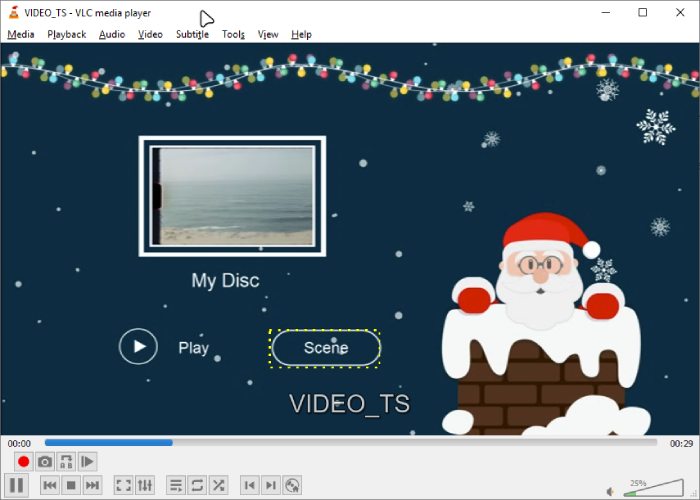Toggle shuffle random playback
The image size is (700, 500).
point(218,485)
